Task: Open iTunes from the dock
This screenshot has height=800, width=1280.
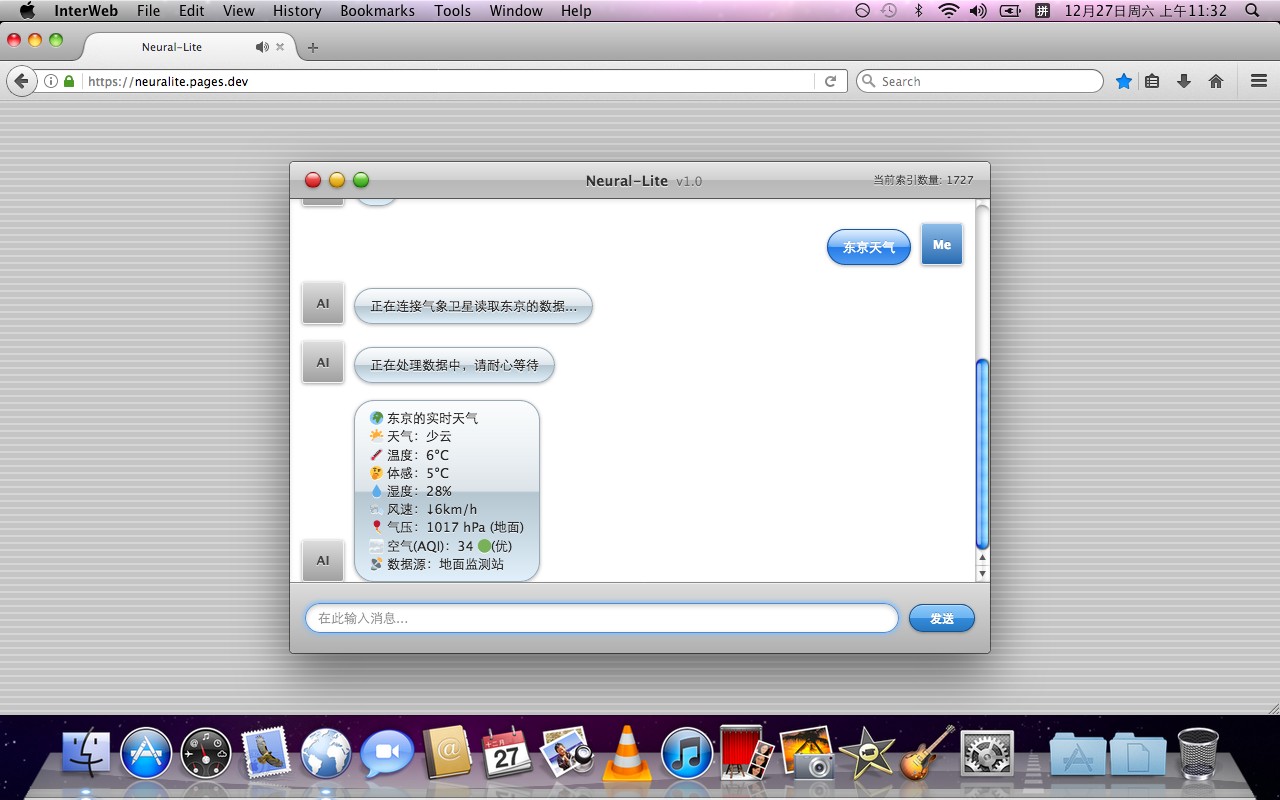Action: point(686,753)
